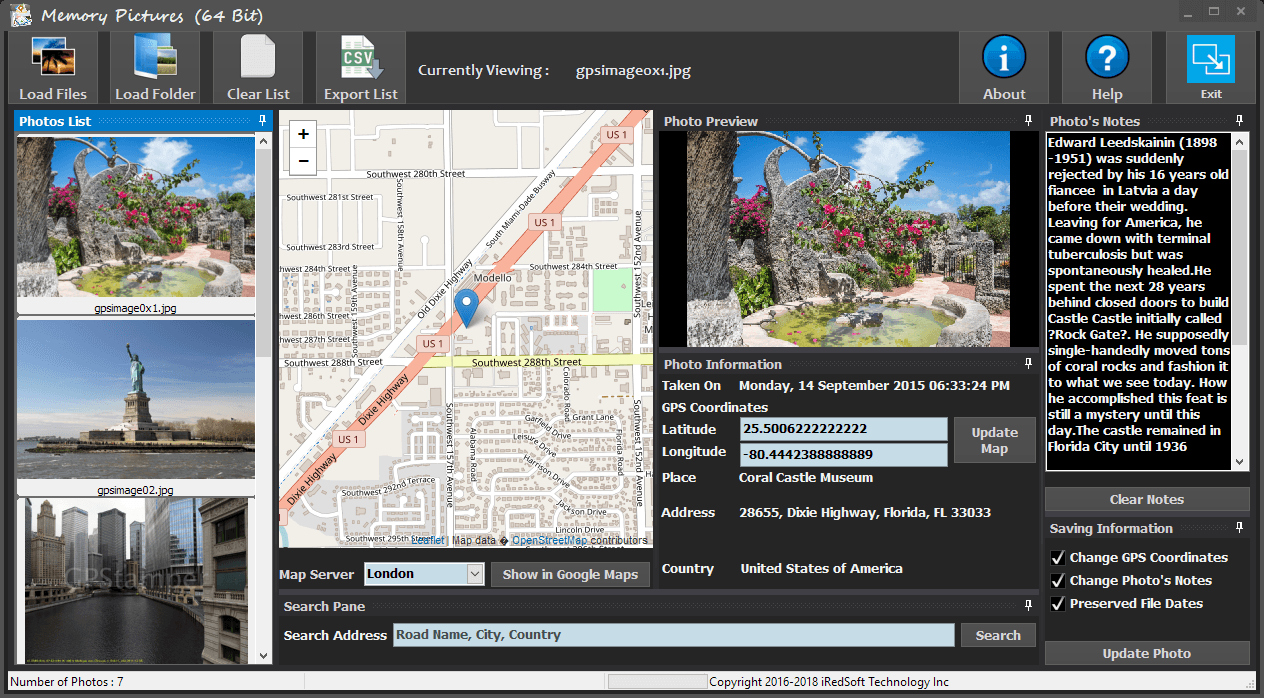Click the Photo's Notes scroll down arrow
The image size is (1264, 698).
tap(1240, 462)
